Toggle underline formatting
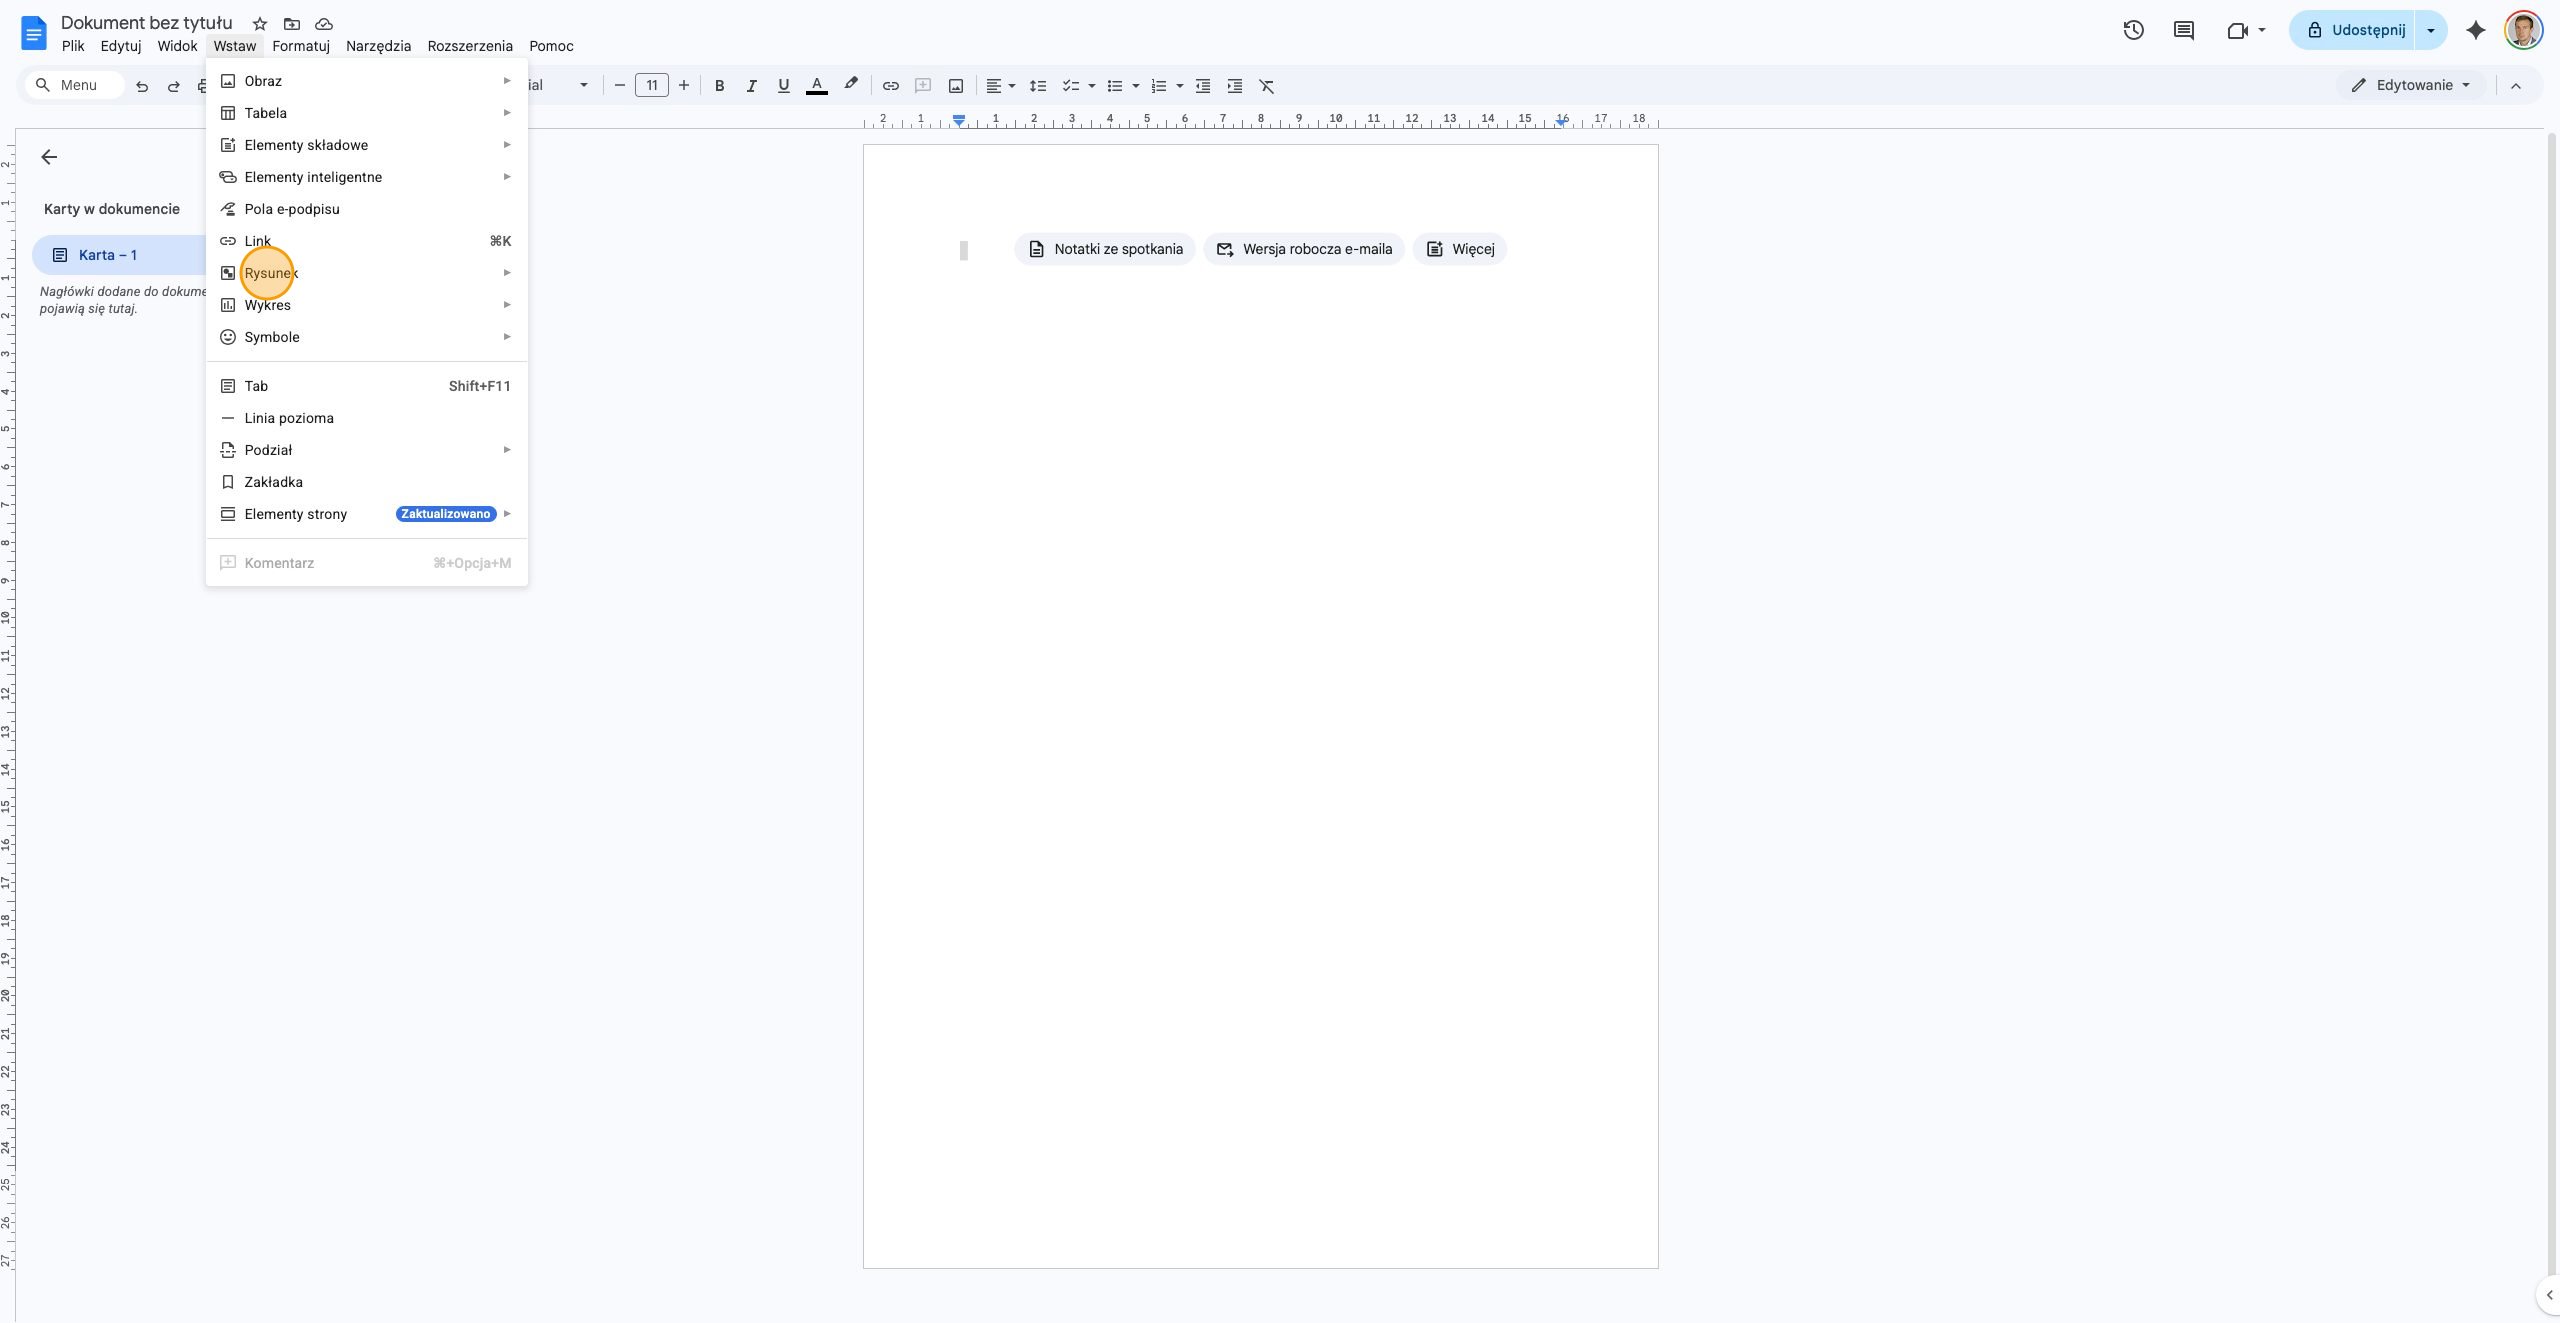 (x=783, y=86)
